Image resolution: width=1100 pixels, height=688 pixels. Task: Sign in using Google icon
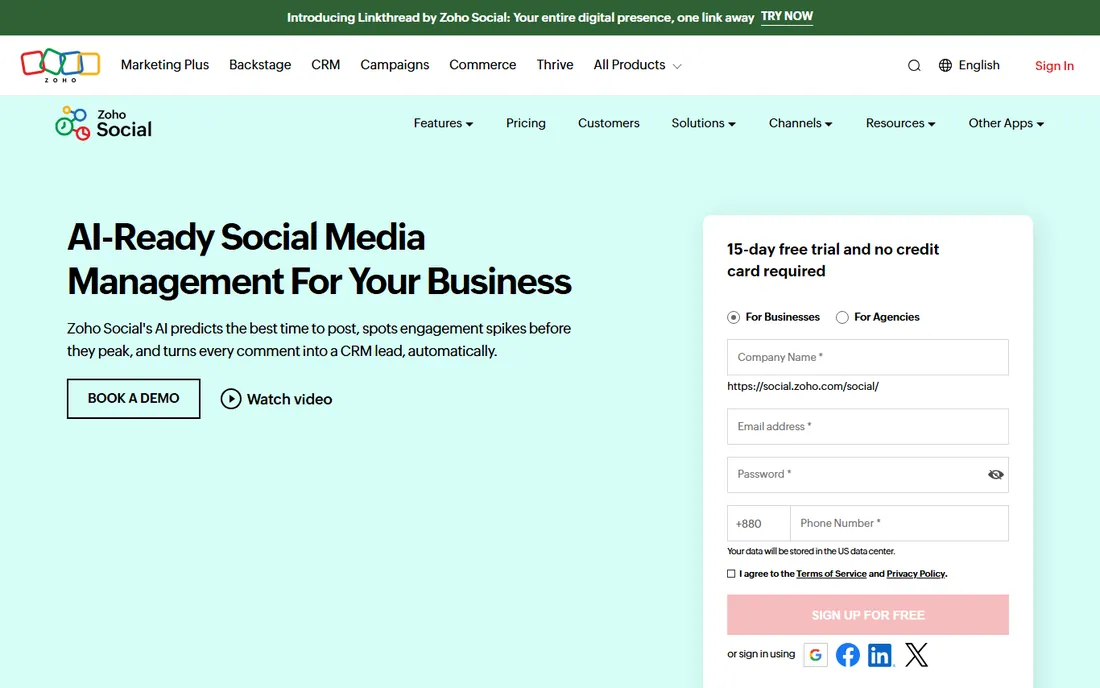815,655
